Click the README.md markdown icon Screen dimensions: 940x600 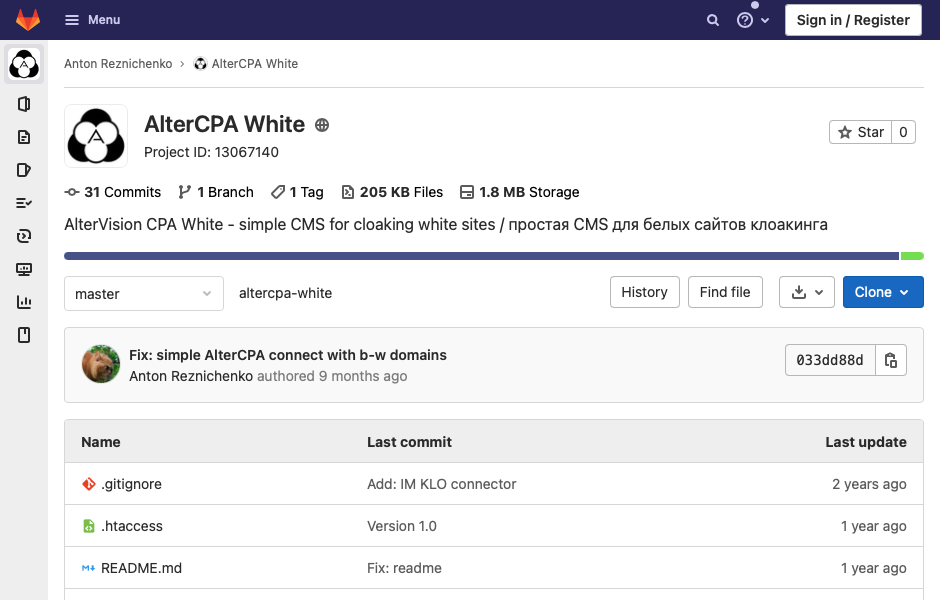(x=88, y=568)
